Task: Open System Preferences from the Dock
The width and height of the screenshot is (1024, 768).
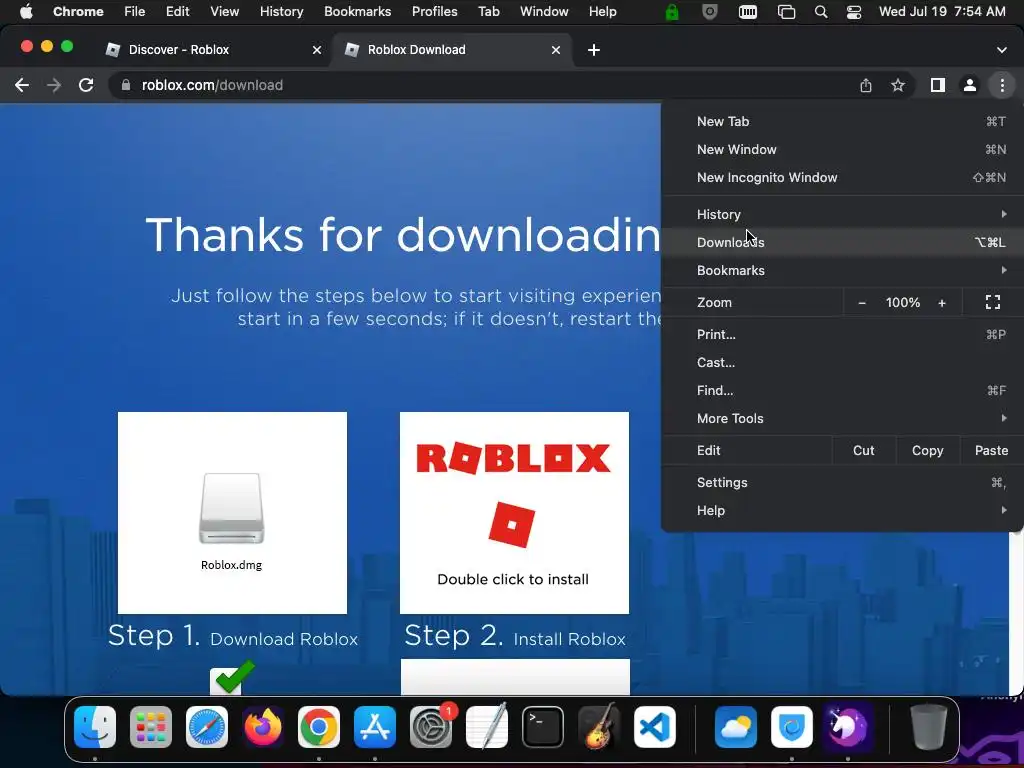Action: coord(431,727)
